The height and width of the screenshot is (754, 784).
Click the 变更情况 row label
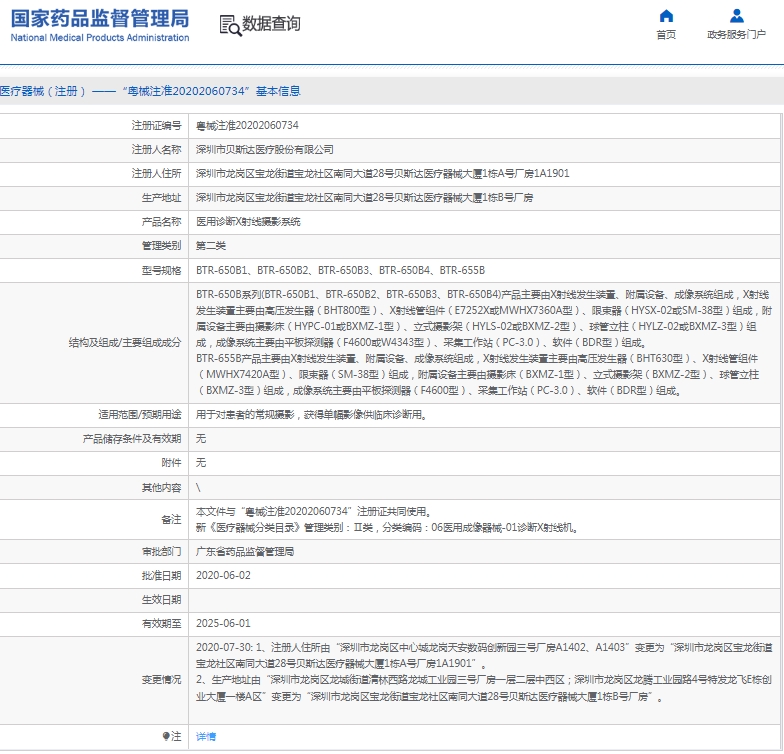click(162, 680)
